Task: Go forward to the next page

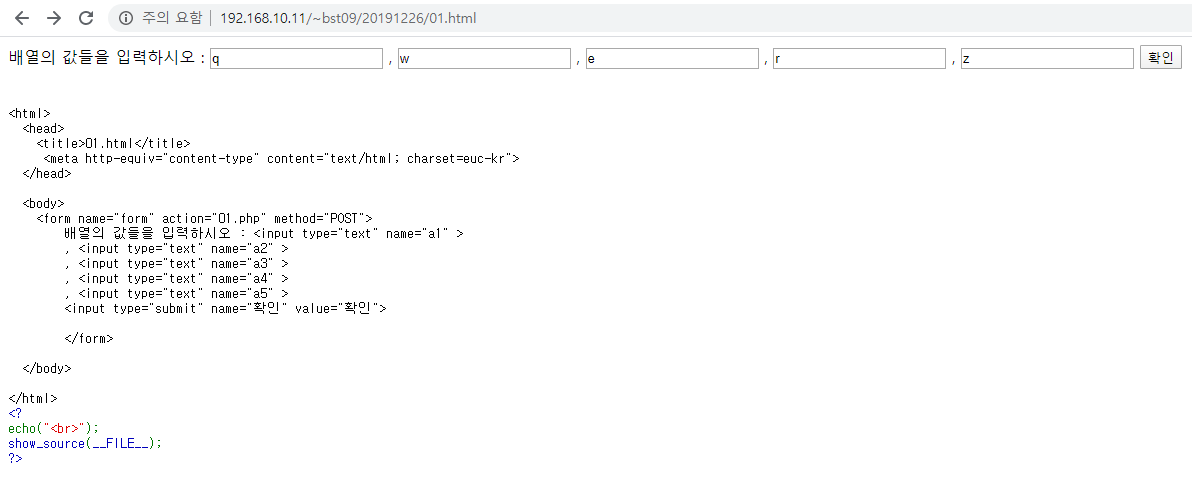Action: 54,18
